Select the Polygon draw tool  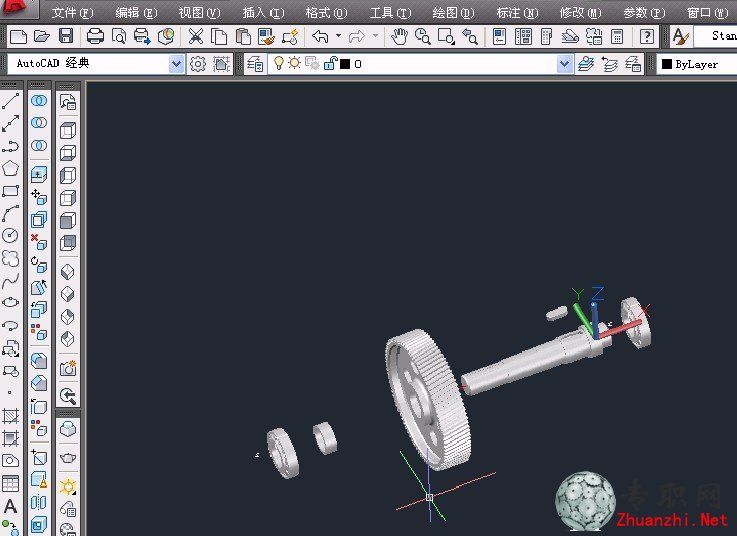10,168
